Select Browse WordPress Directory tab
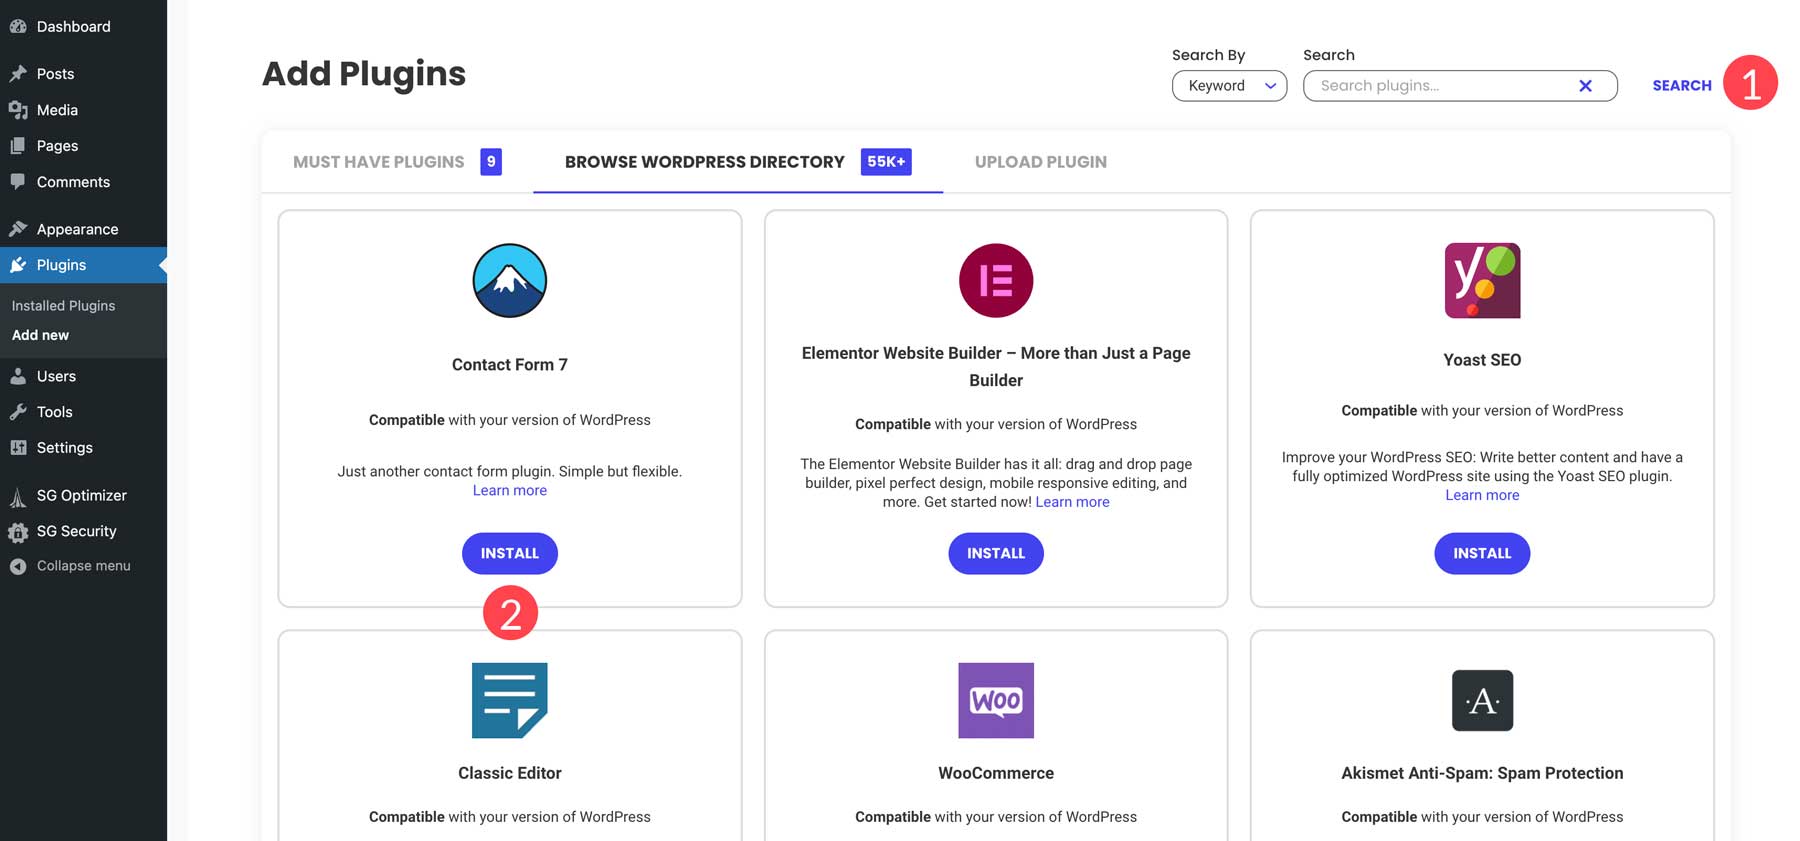 pyautogui.click(x=705, y=162)
